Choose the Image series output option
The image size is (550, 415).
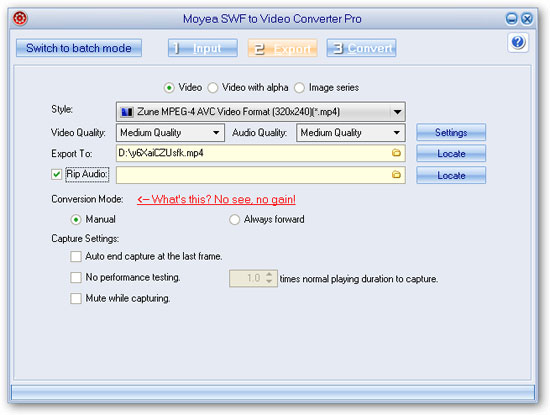[299, 88]
